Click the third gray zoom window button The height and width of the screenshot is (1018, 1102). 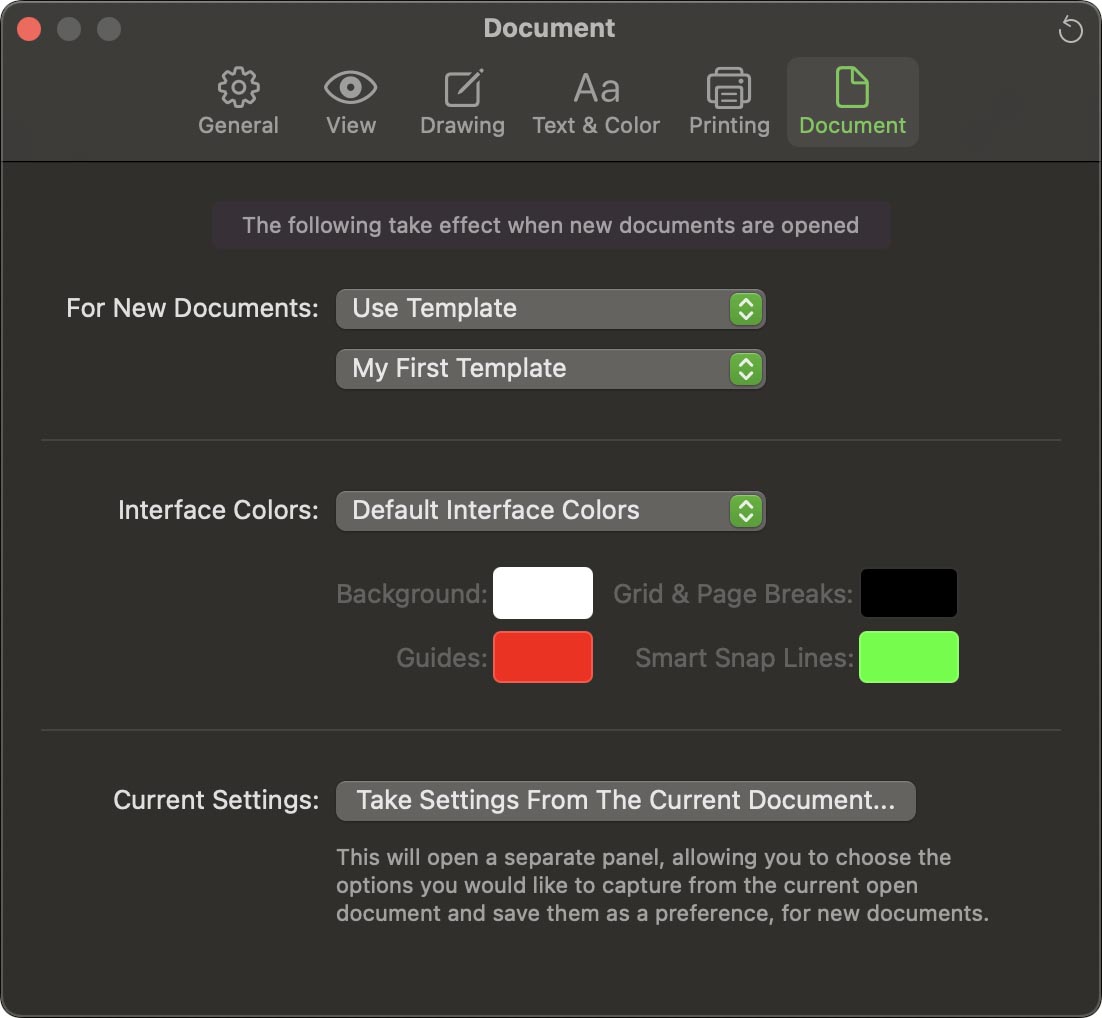tap(108, 29)
